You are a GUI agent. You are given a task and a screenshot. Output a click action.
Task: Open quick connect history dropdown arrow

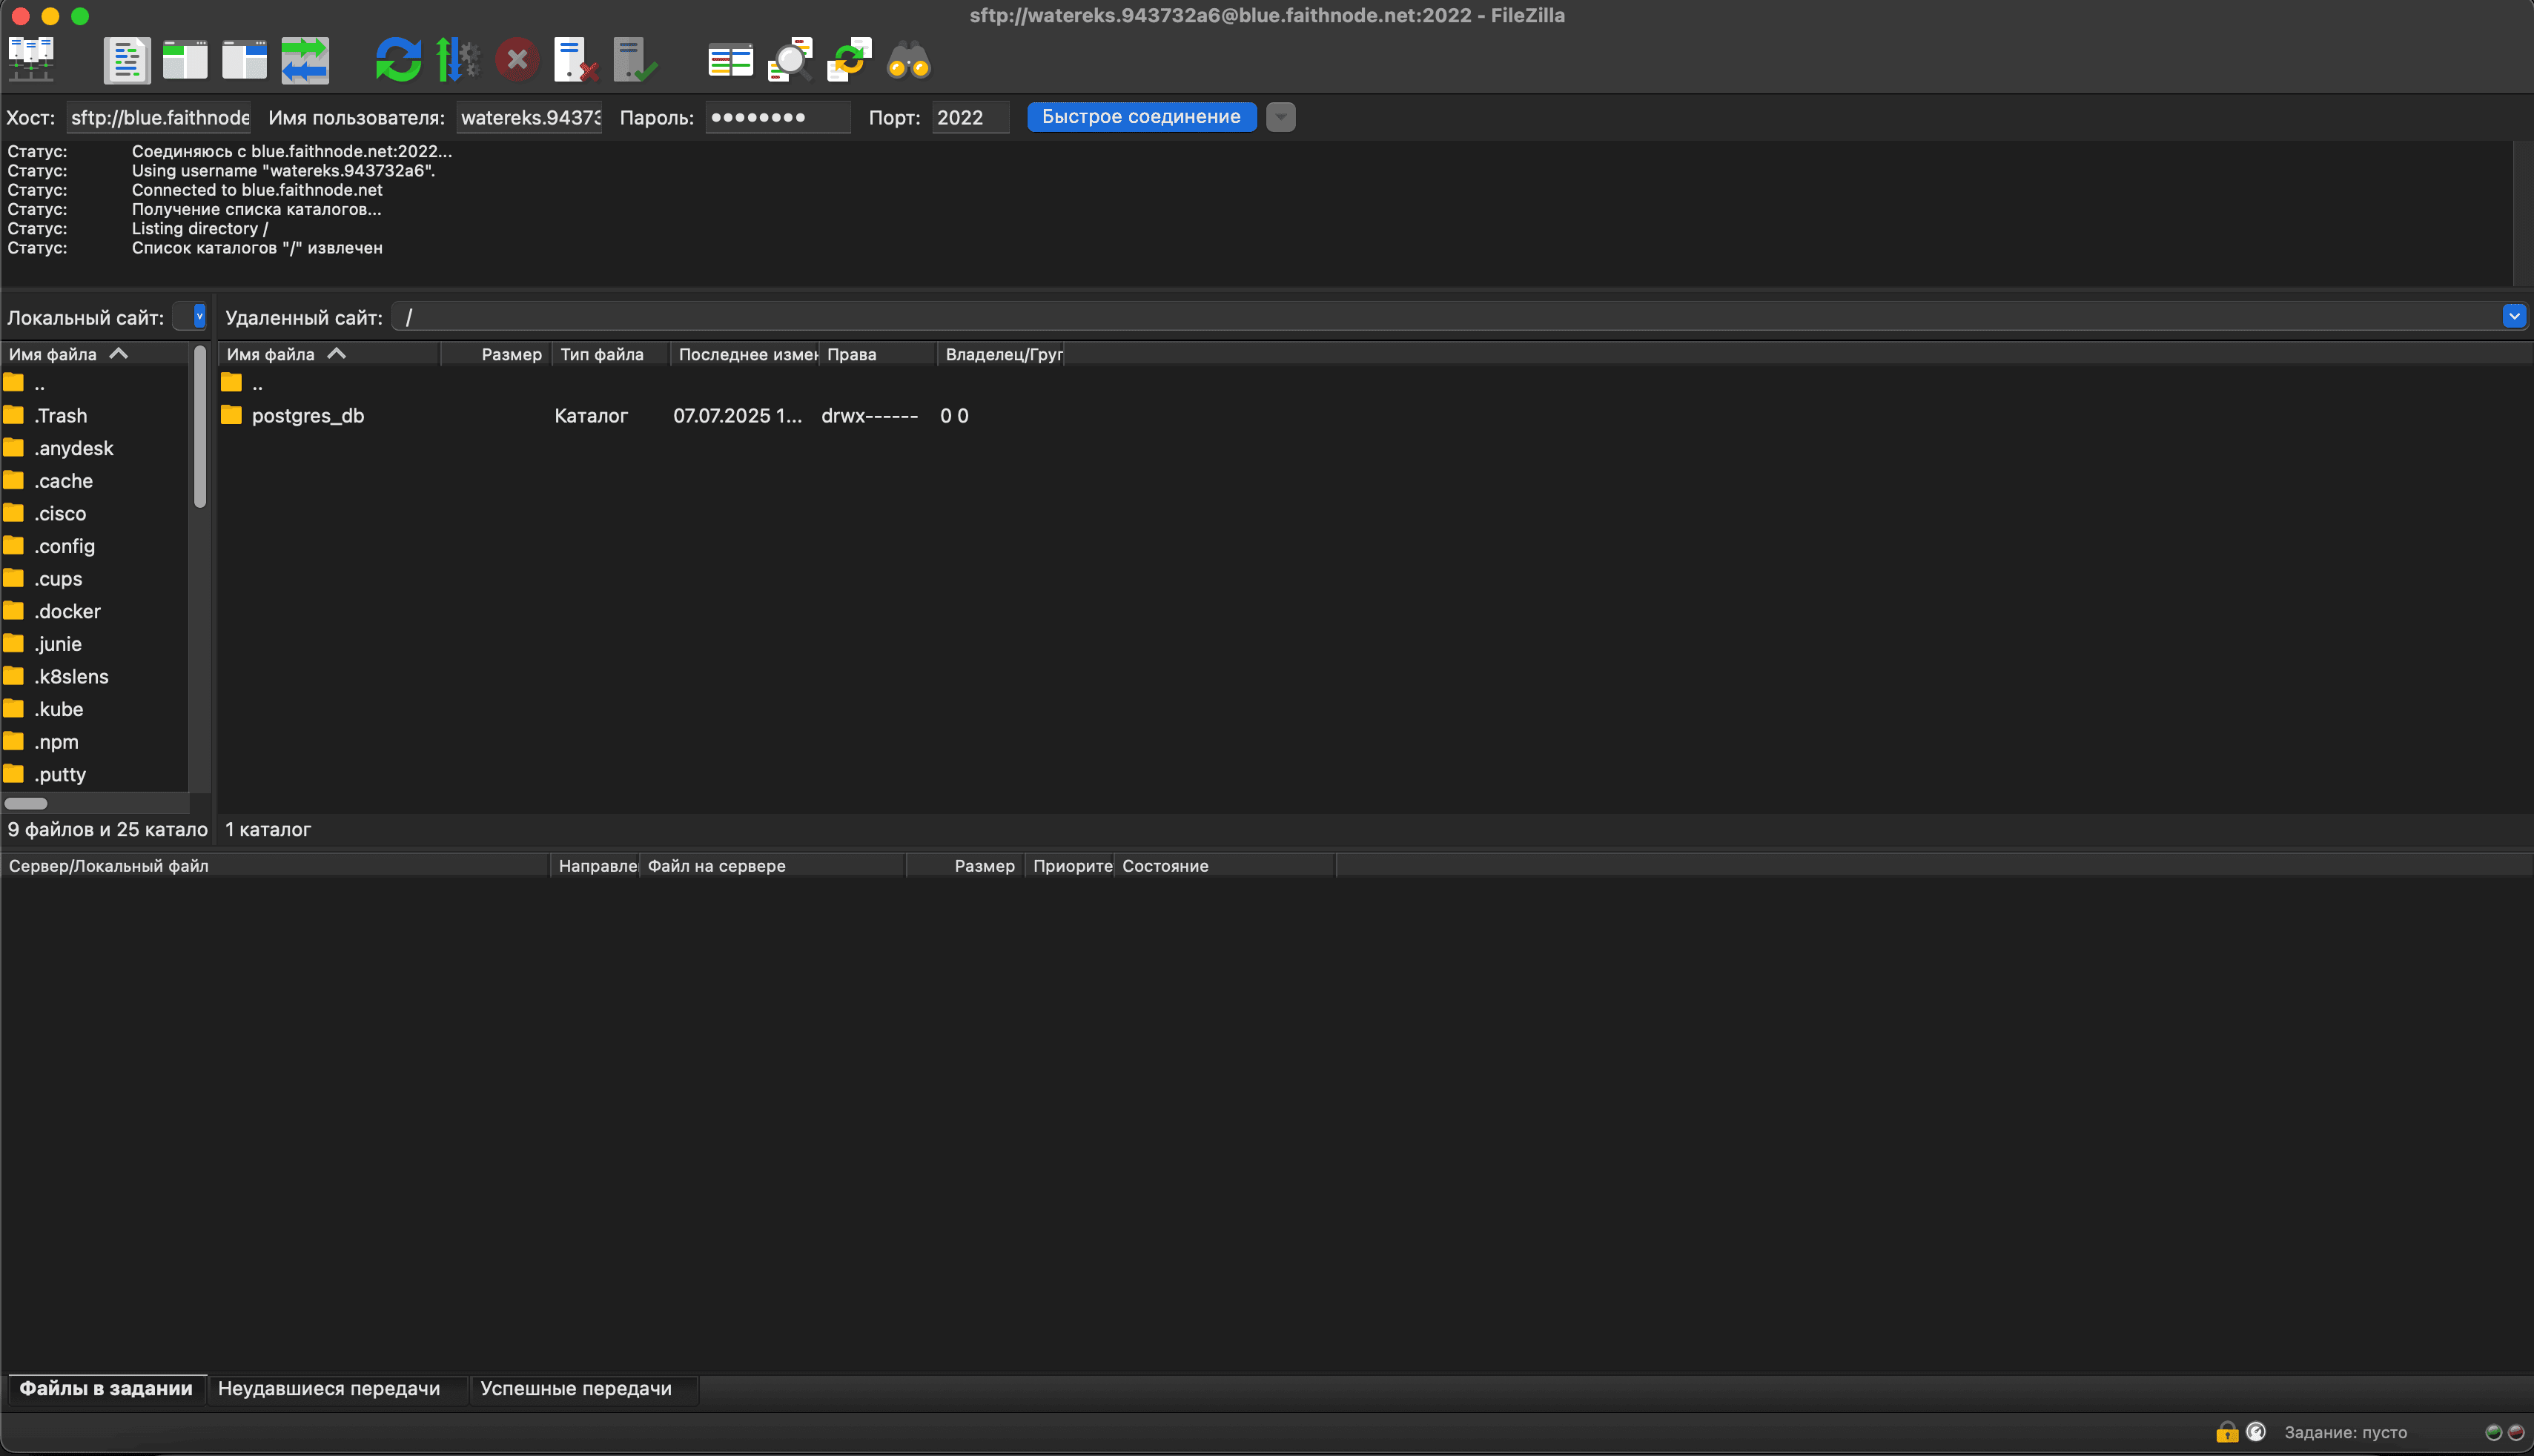(x=1280, y=117)
